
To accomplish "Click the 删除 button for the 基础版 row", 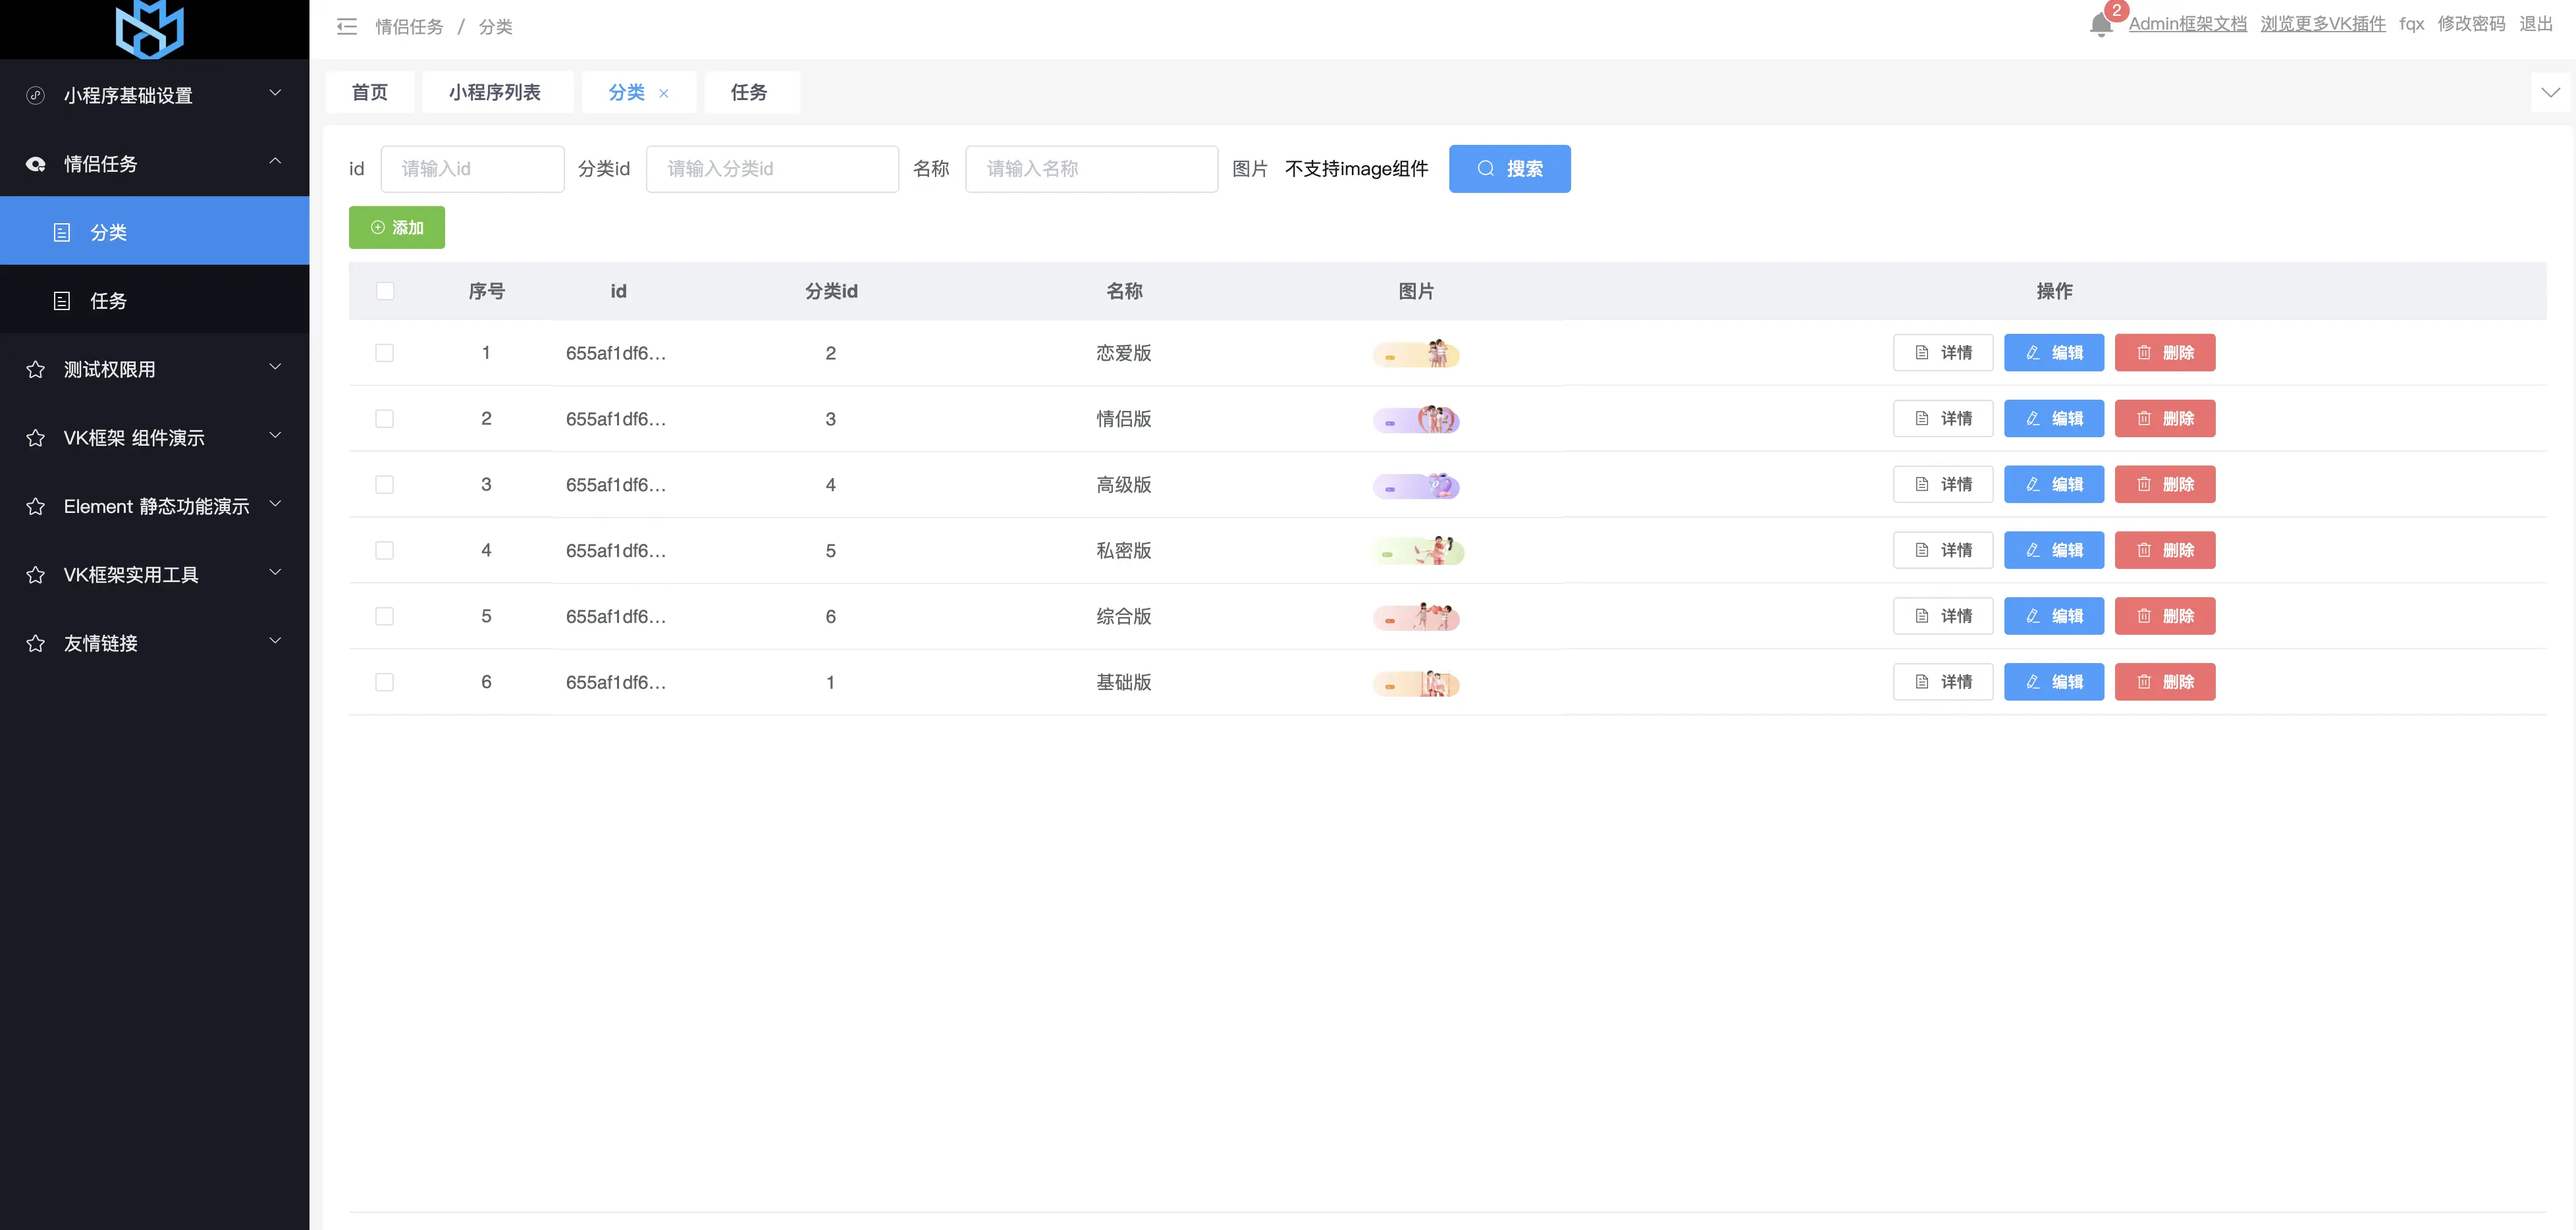I will click(x=2164, y=682).
